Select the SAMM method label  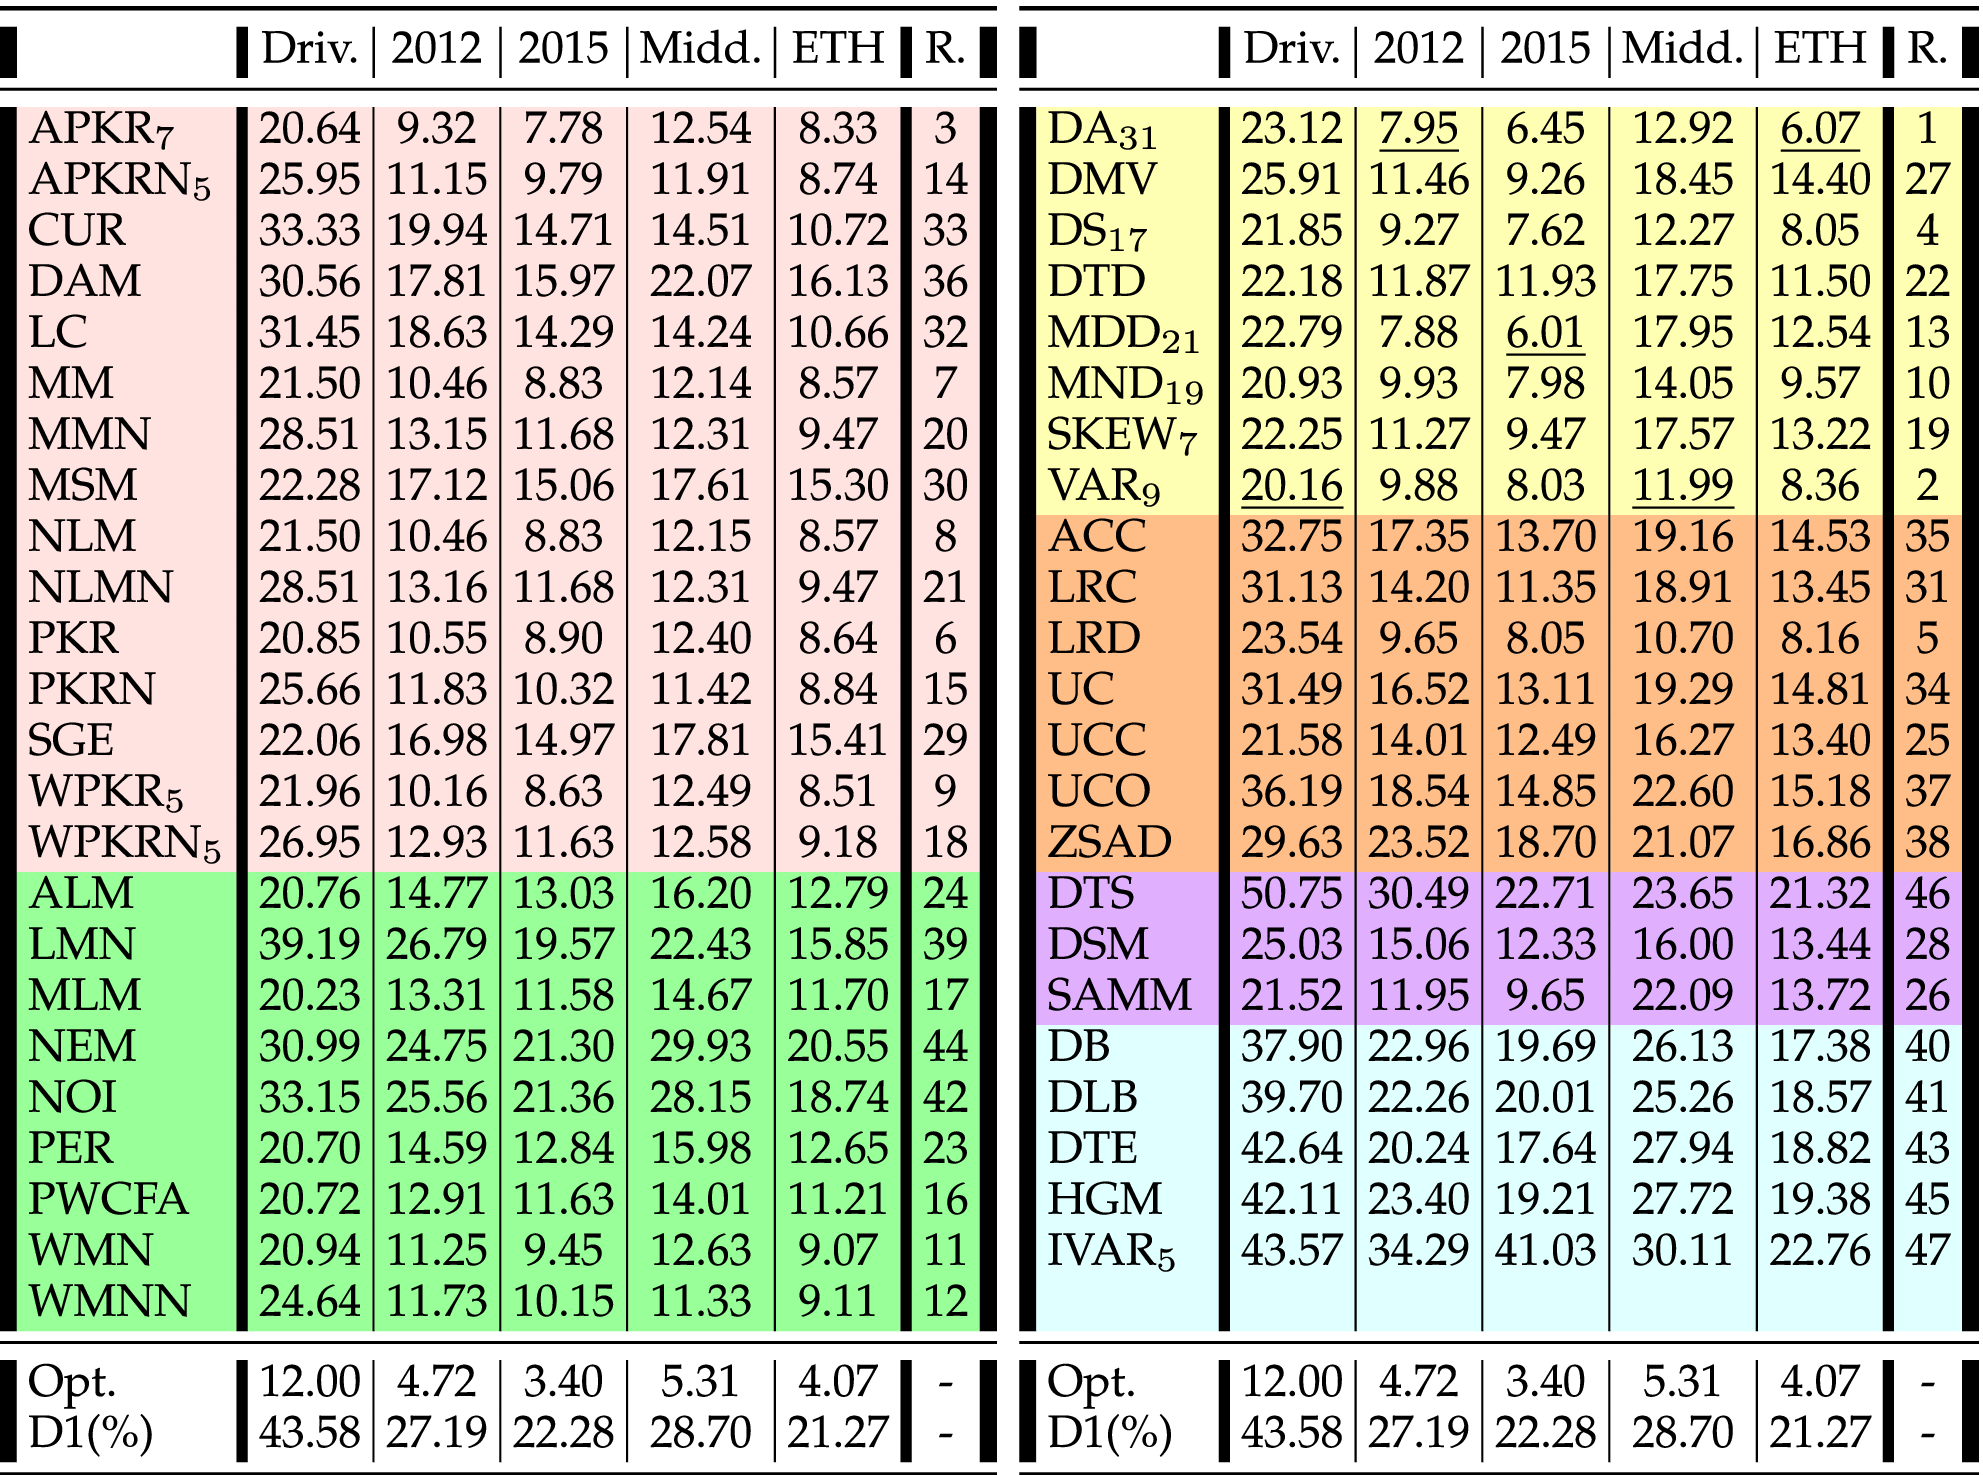1120,995
